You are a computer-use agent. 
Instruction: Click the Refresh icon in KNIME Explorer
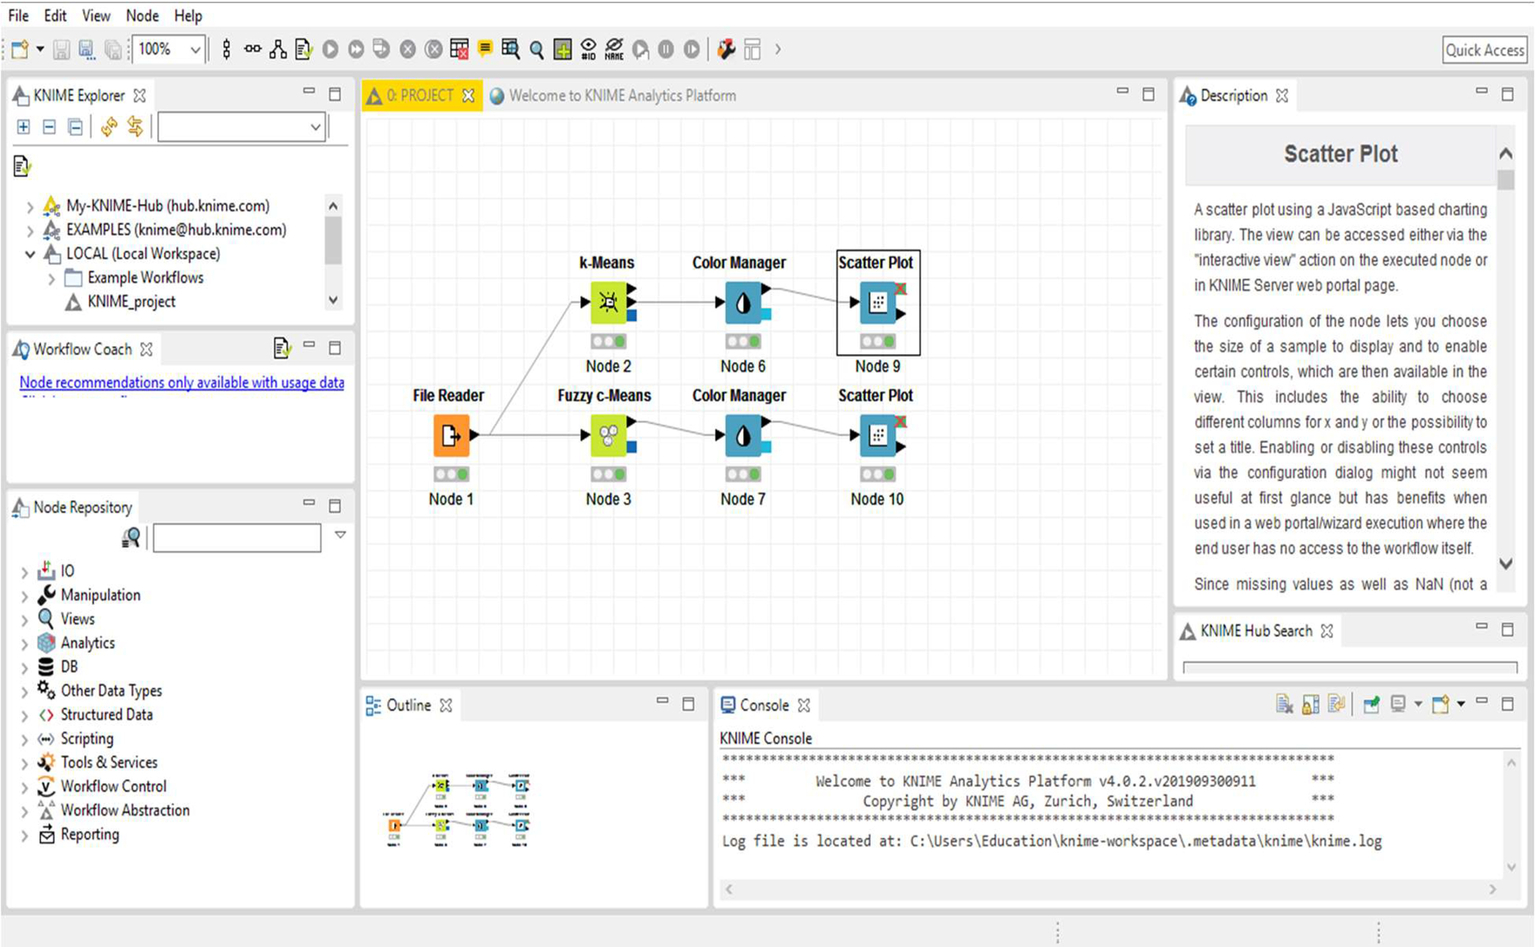109,127
